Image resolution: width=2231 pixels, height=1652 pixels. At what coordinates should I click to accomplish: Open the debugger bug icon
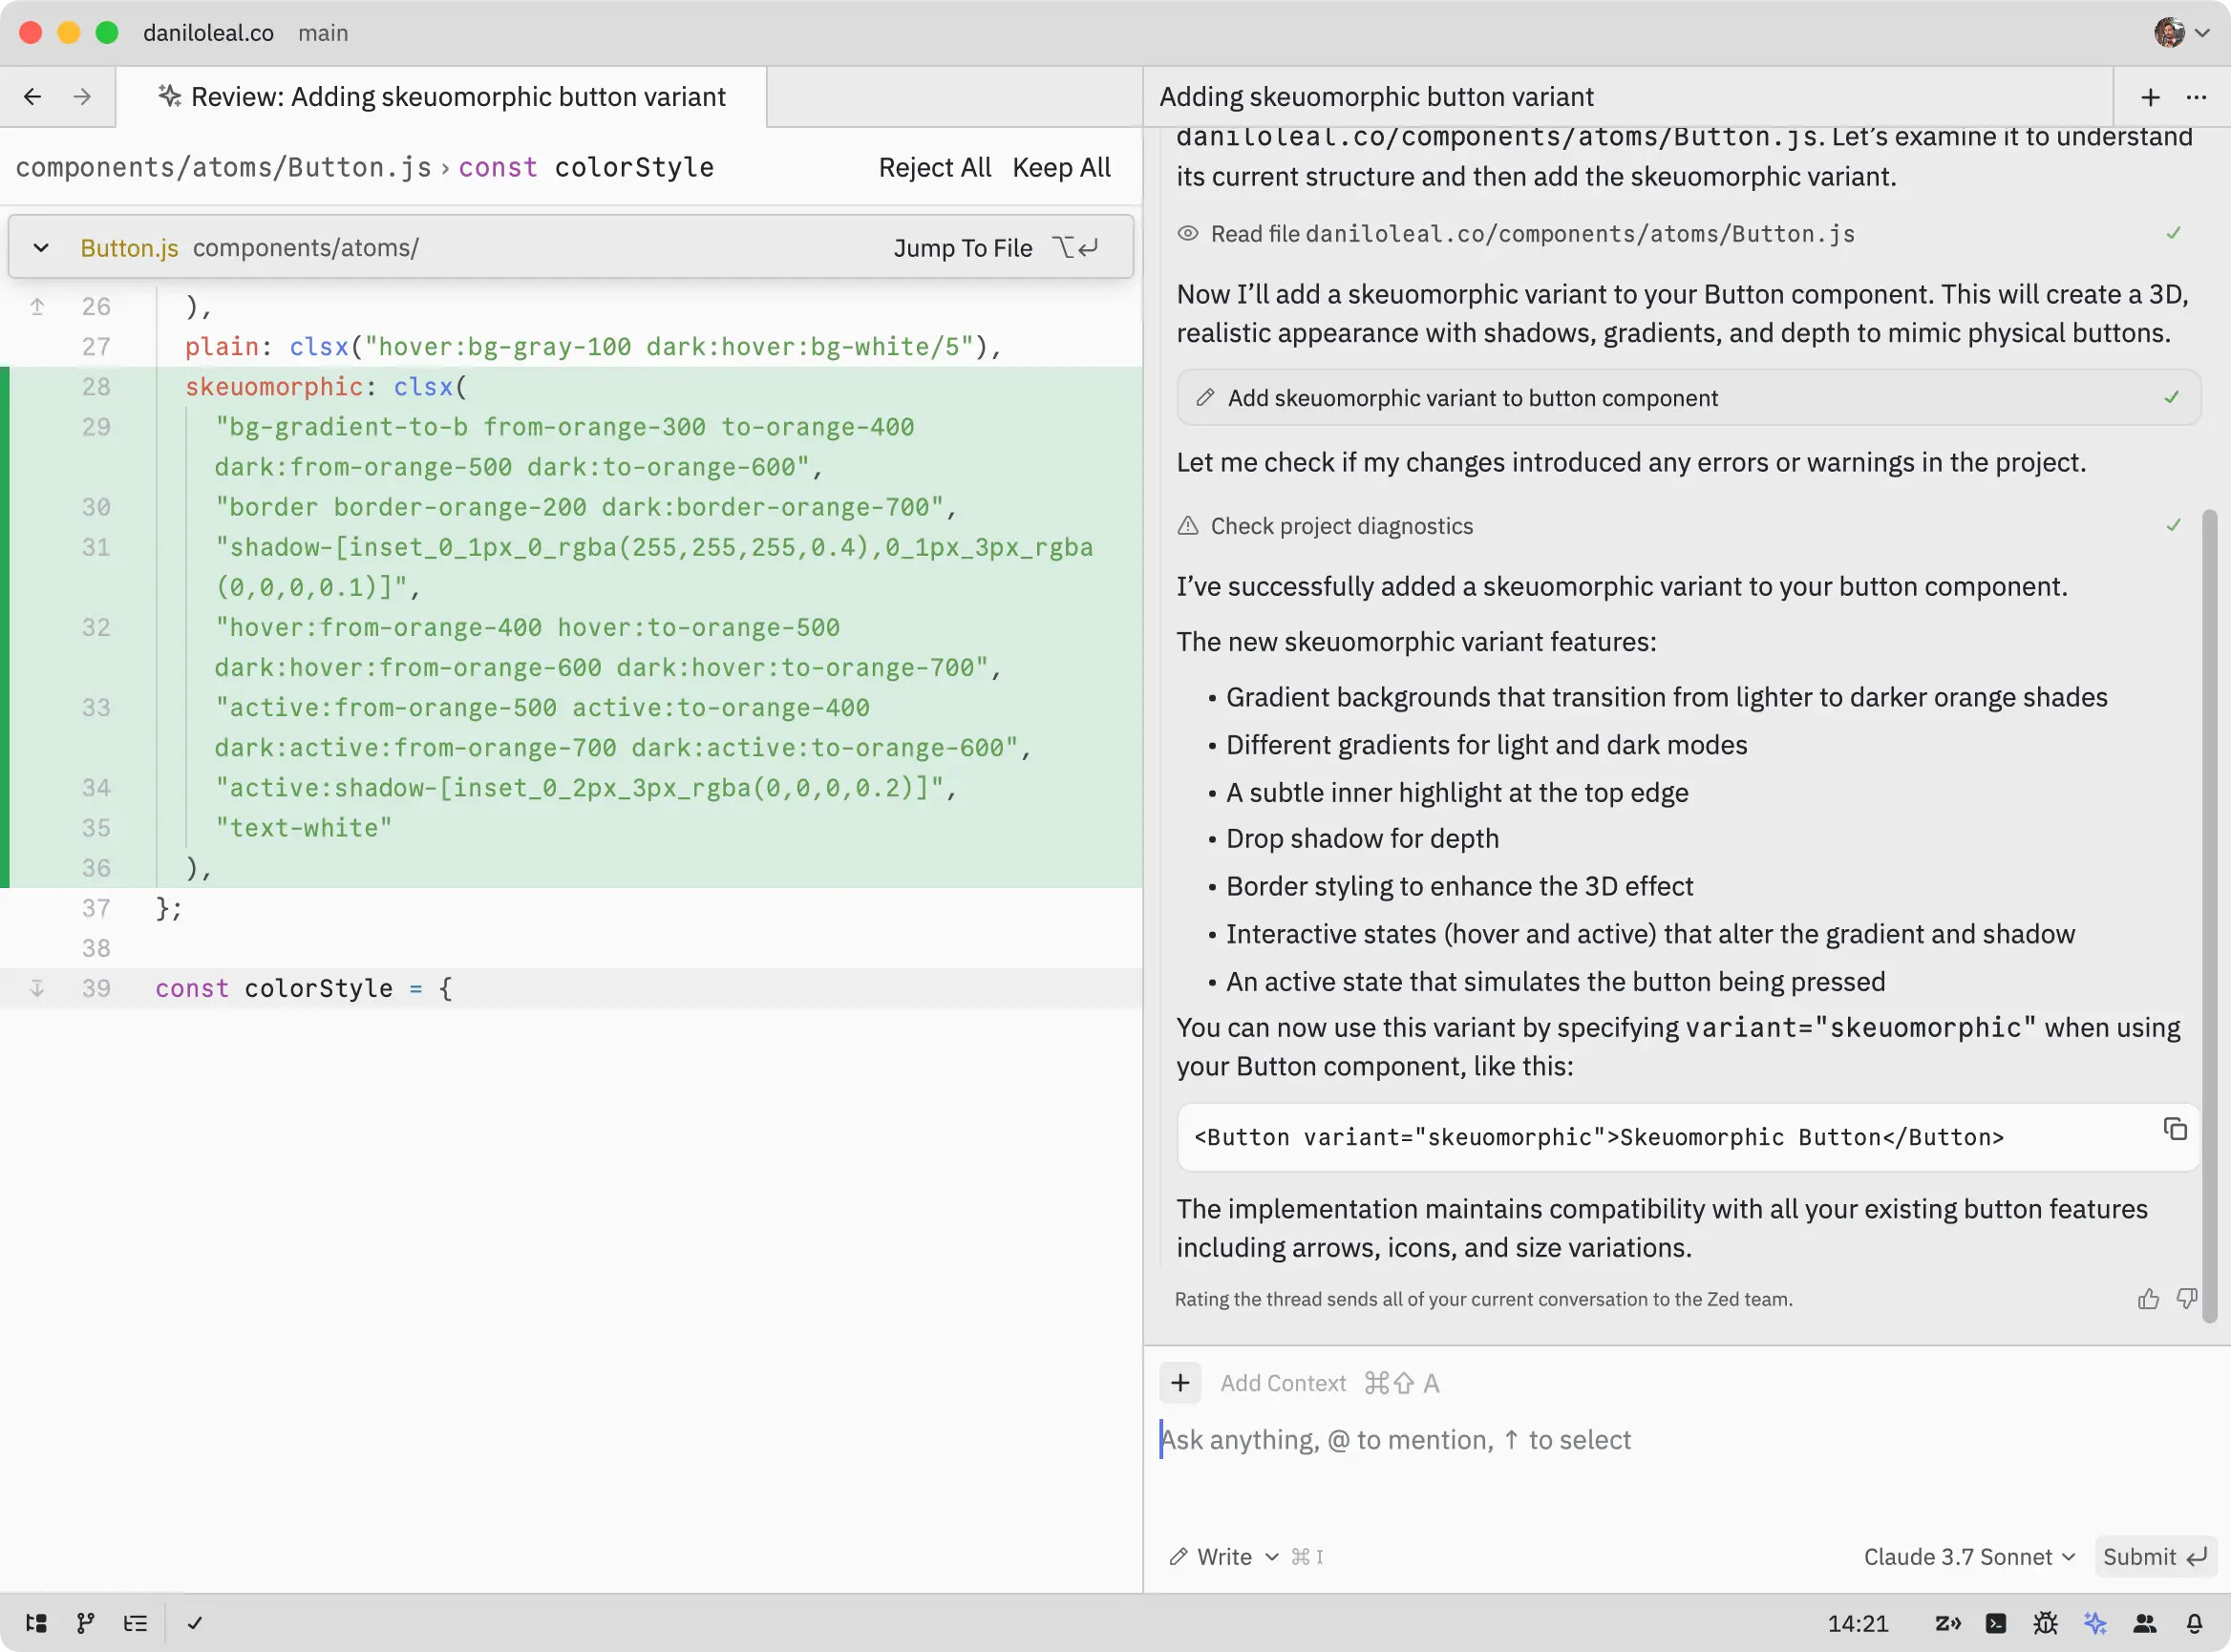point(2046,1622)
